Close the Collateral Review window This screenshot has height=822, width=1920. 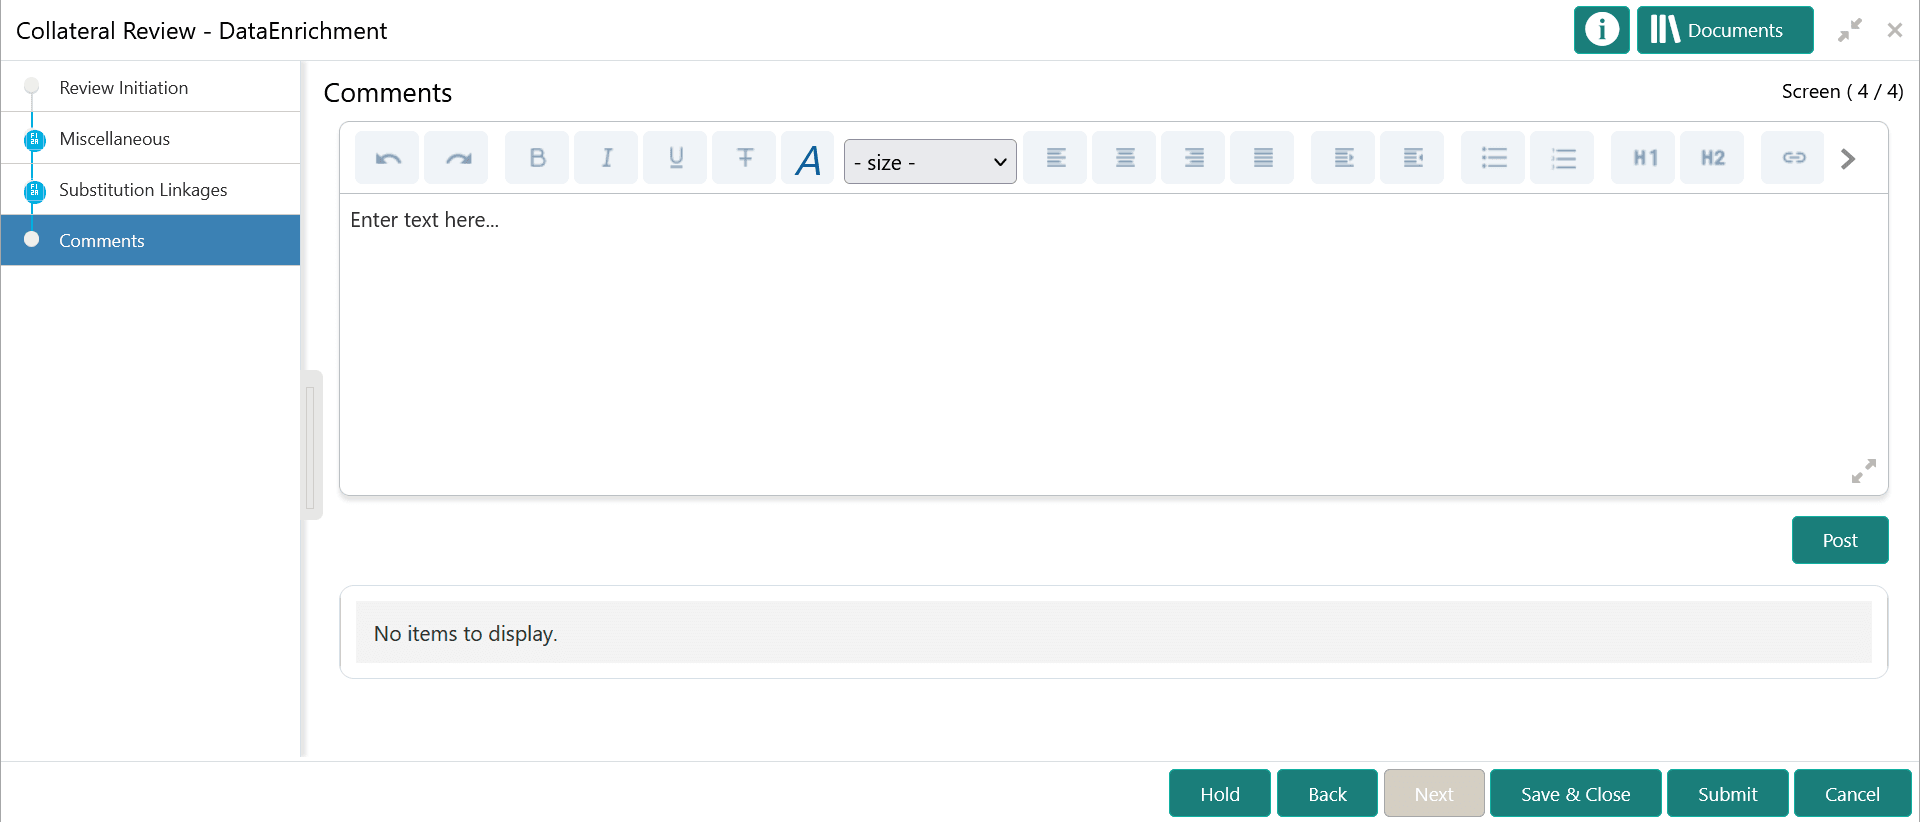pos(1894,30)
